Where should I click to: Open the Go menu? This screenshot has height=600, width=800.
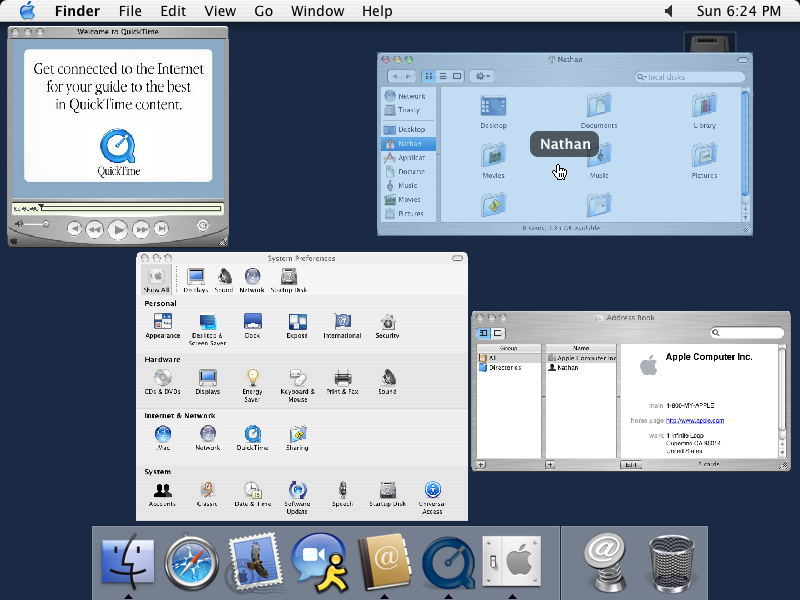(262, 11)
